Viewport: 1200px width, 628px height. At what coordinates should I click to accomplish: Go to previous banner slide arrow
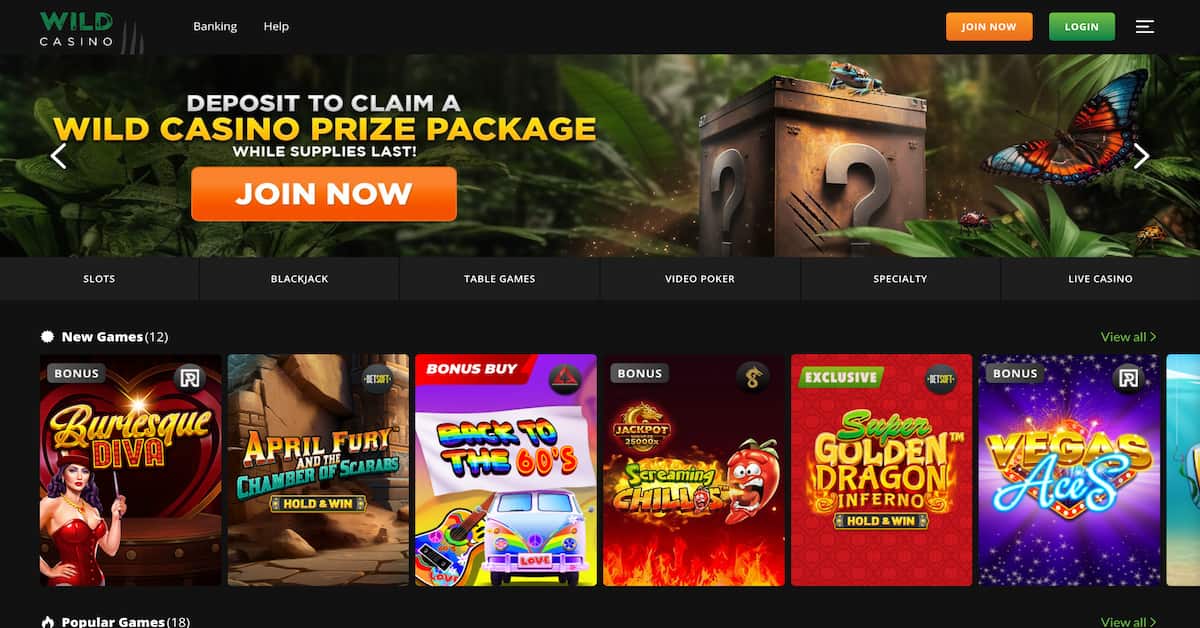click(58, 156)
